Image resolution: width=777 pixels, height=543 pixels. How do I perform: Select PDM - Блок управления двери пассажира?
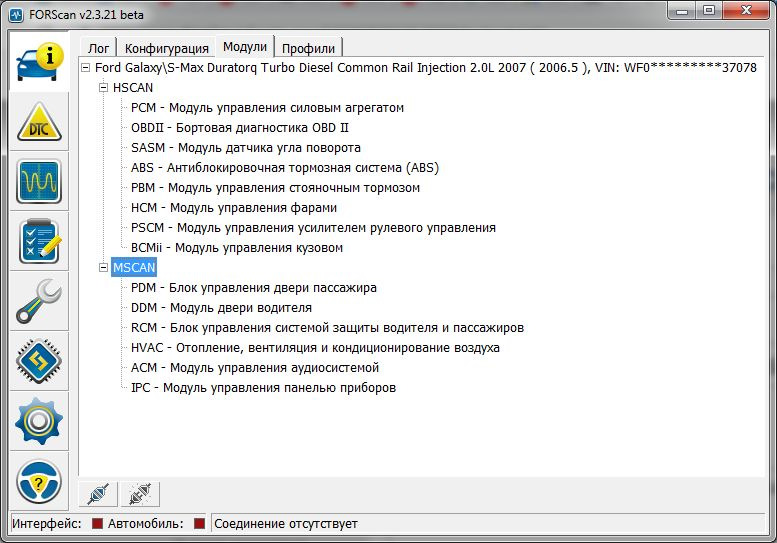point(254,287)
